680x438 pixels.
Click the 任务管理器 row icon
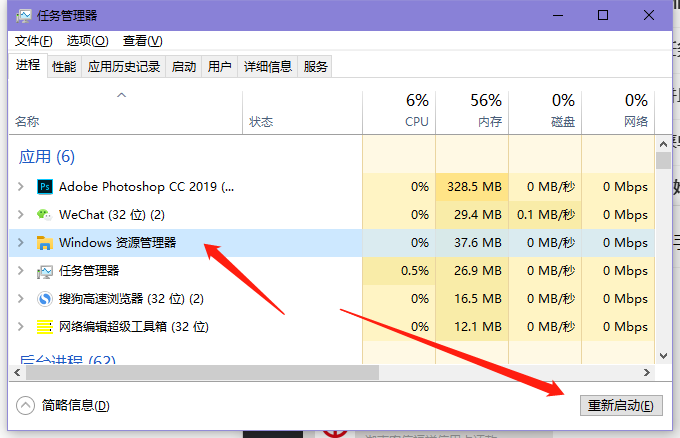tap(45, 271)
